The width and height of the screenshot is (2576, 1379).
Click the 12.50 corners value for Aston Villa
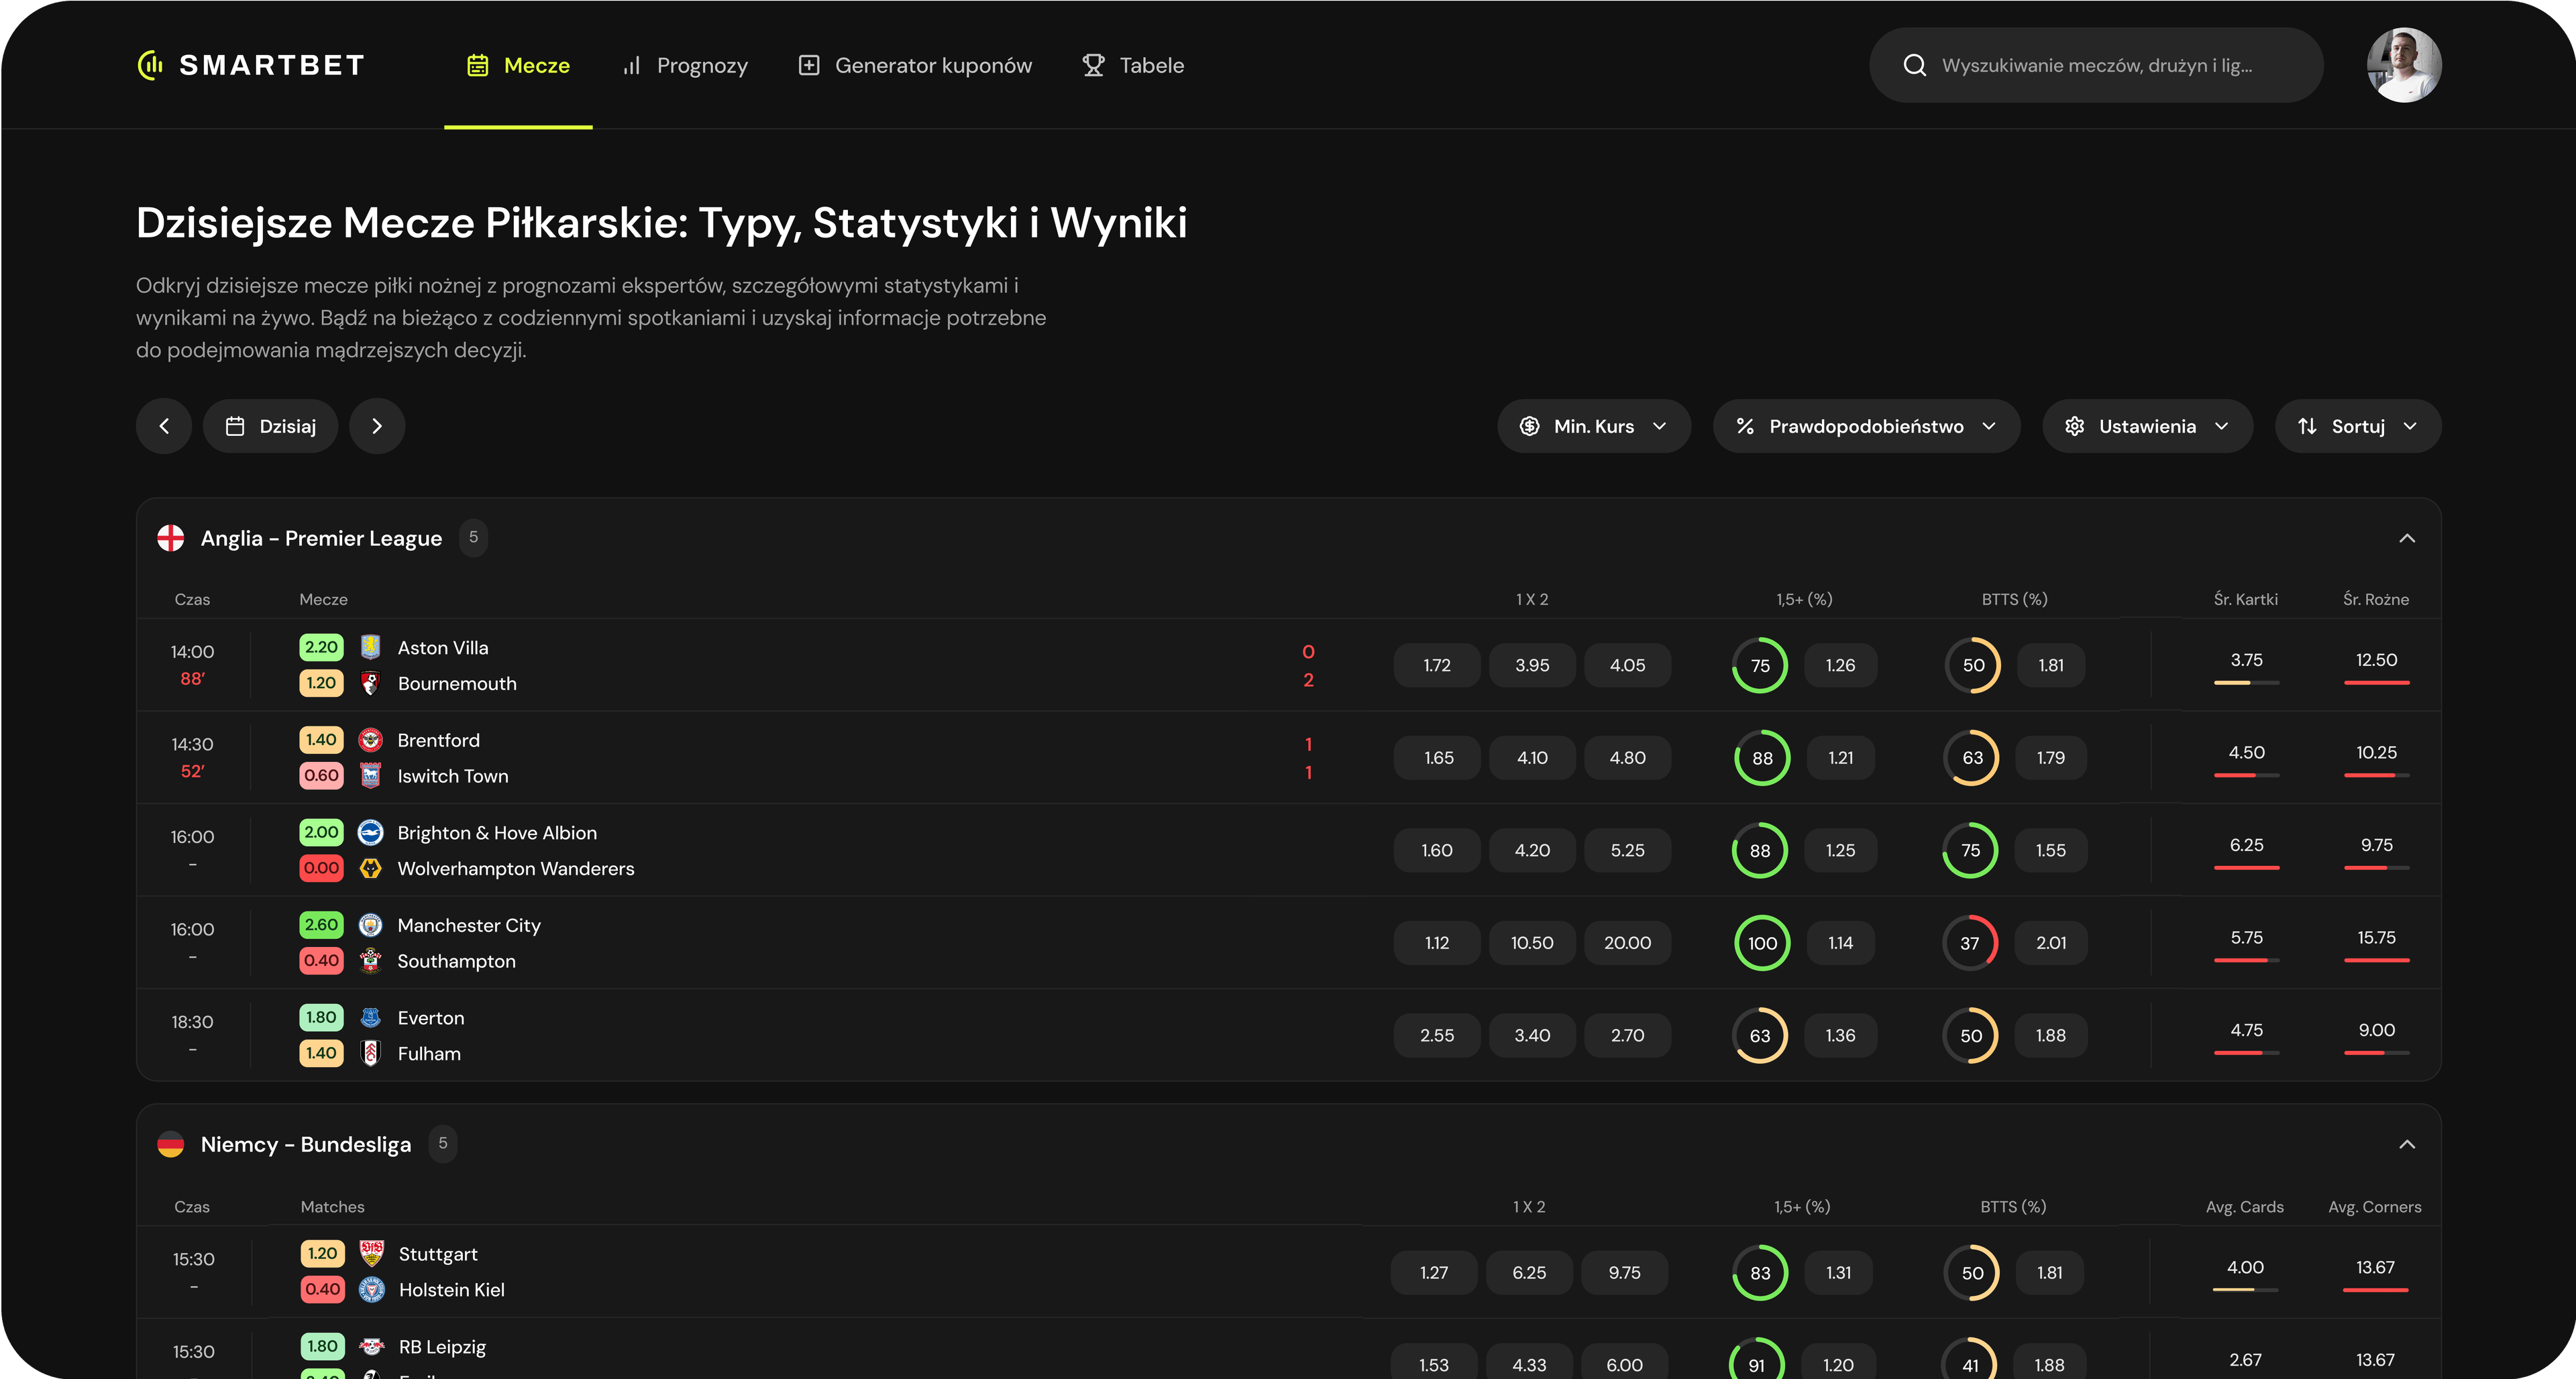point(2376,660)
